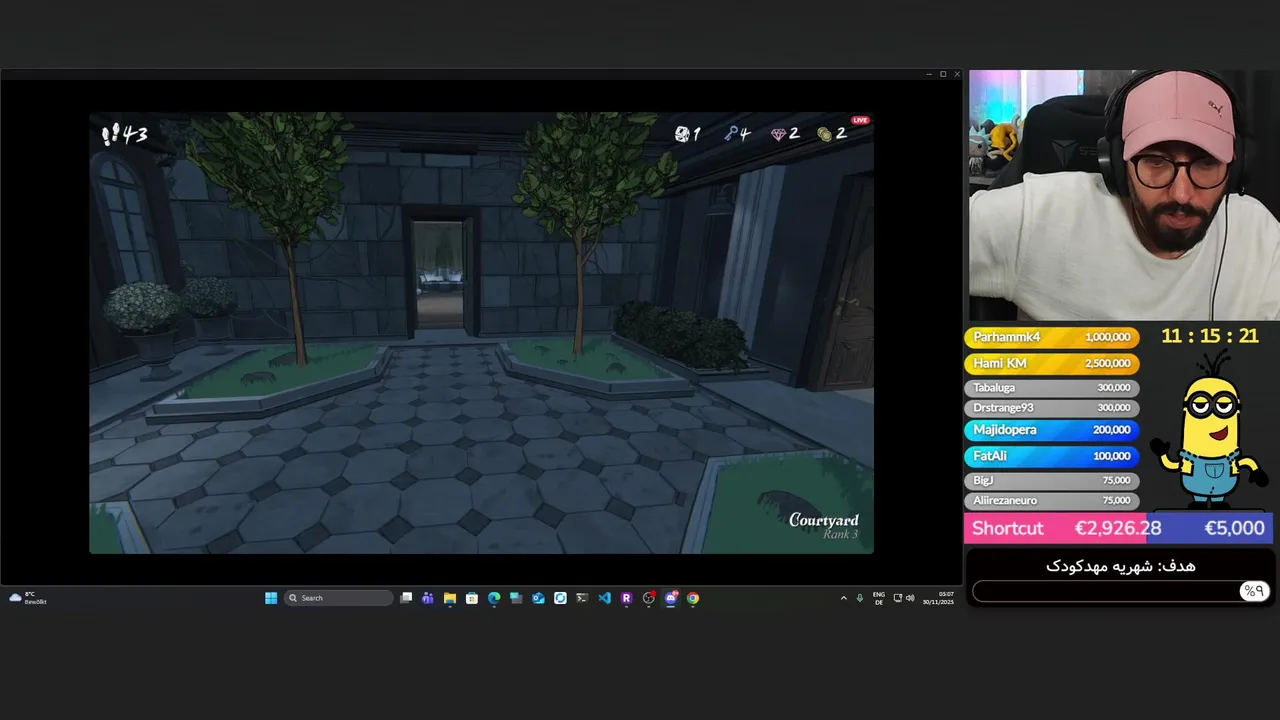Image resolution: width=1280 pixels, height=720 pixels.
Task: Switch the ENG DE input language
Action: click(x=878, y=598)
